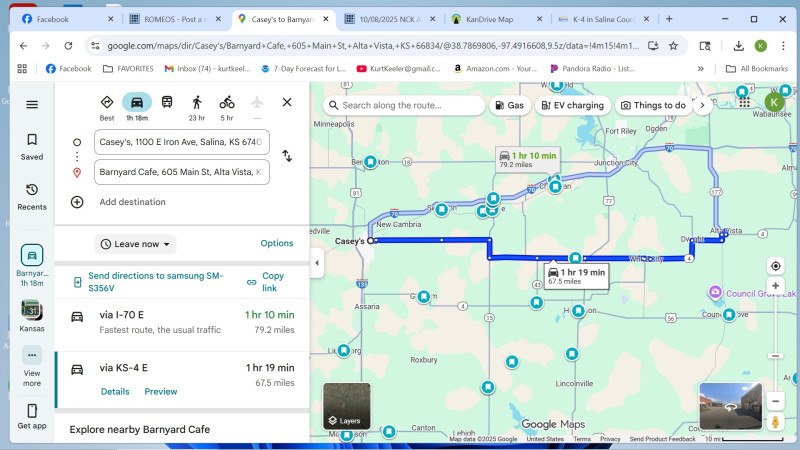800x450 pixels.
Task: Select Barnyard 1h 18m recent trip
Action: pyautogui.click(x=32, y=265)
